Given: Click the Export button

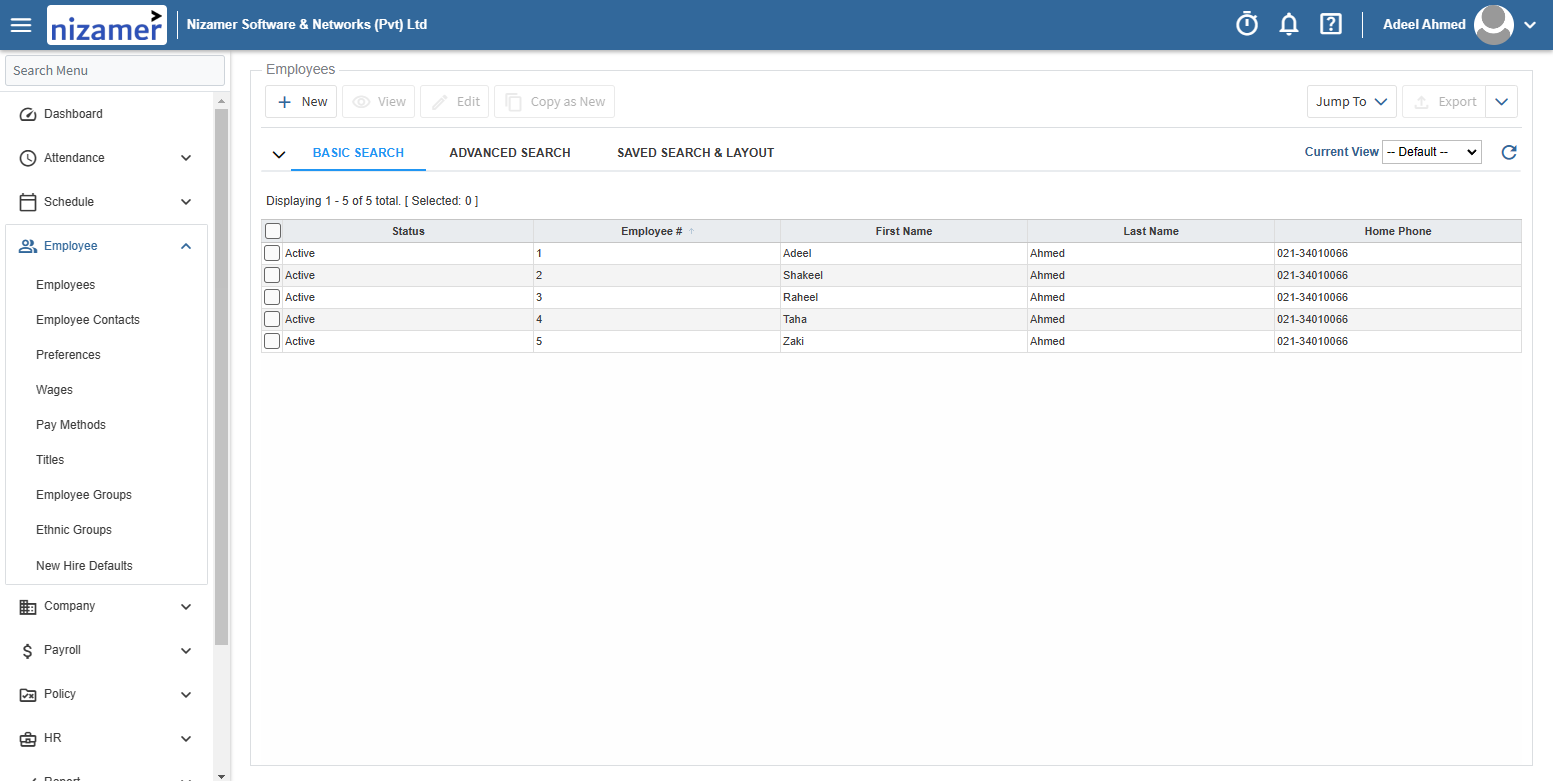Looking at the screenshot, I should [x=1444, y=101].
